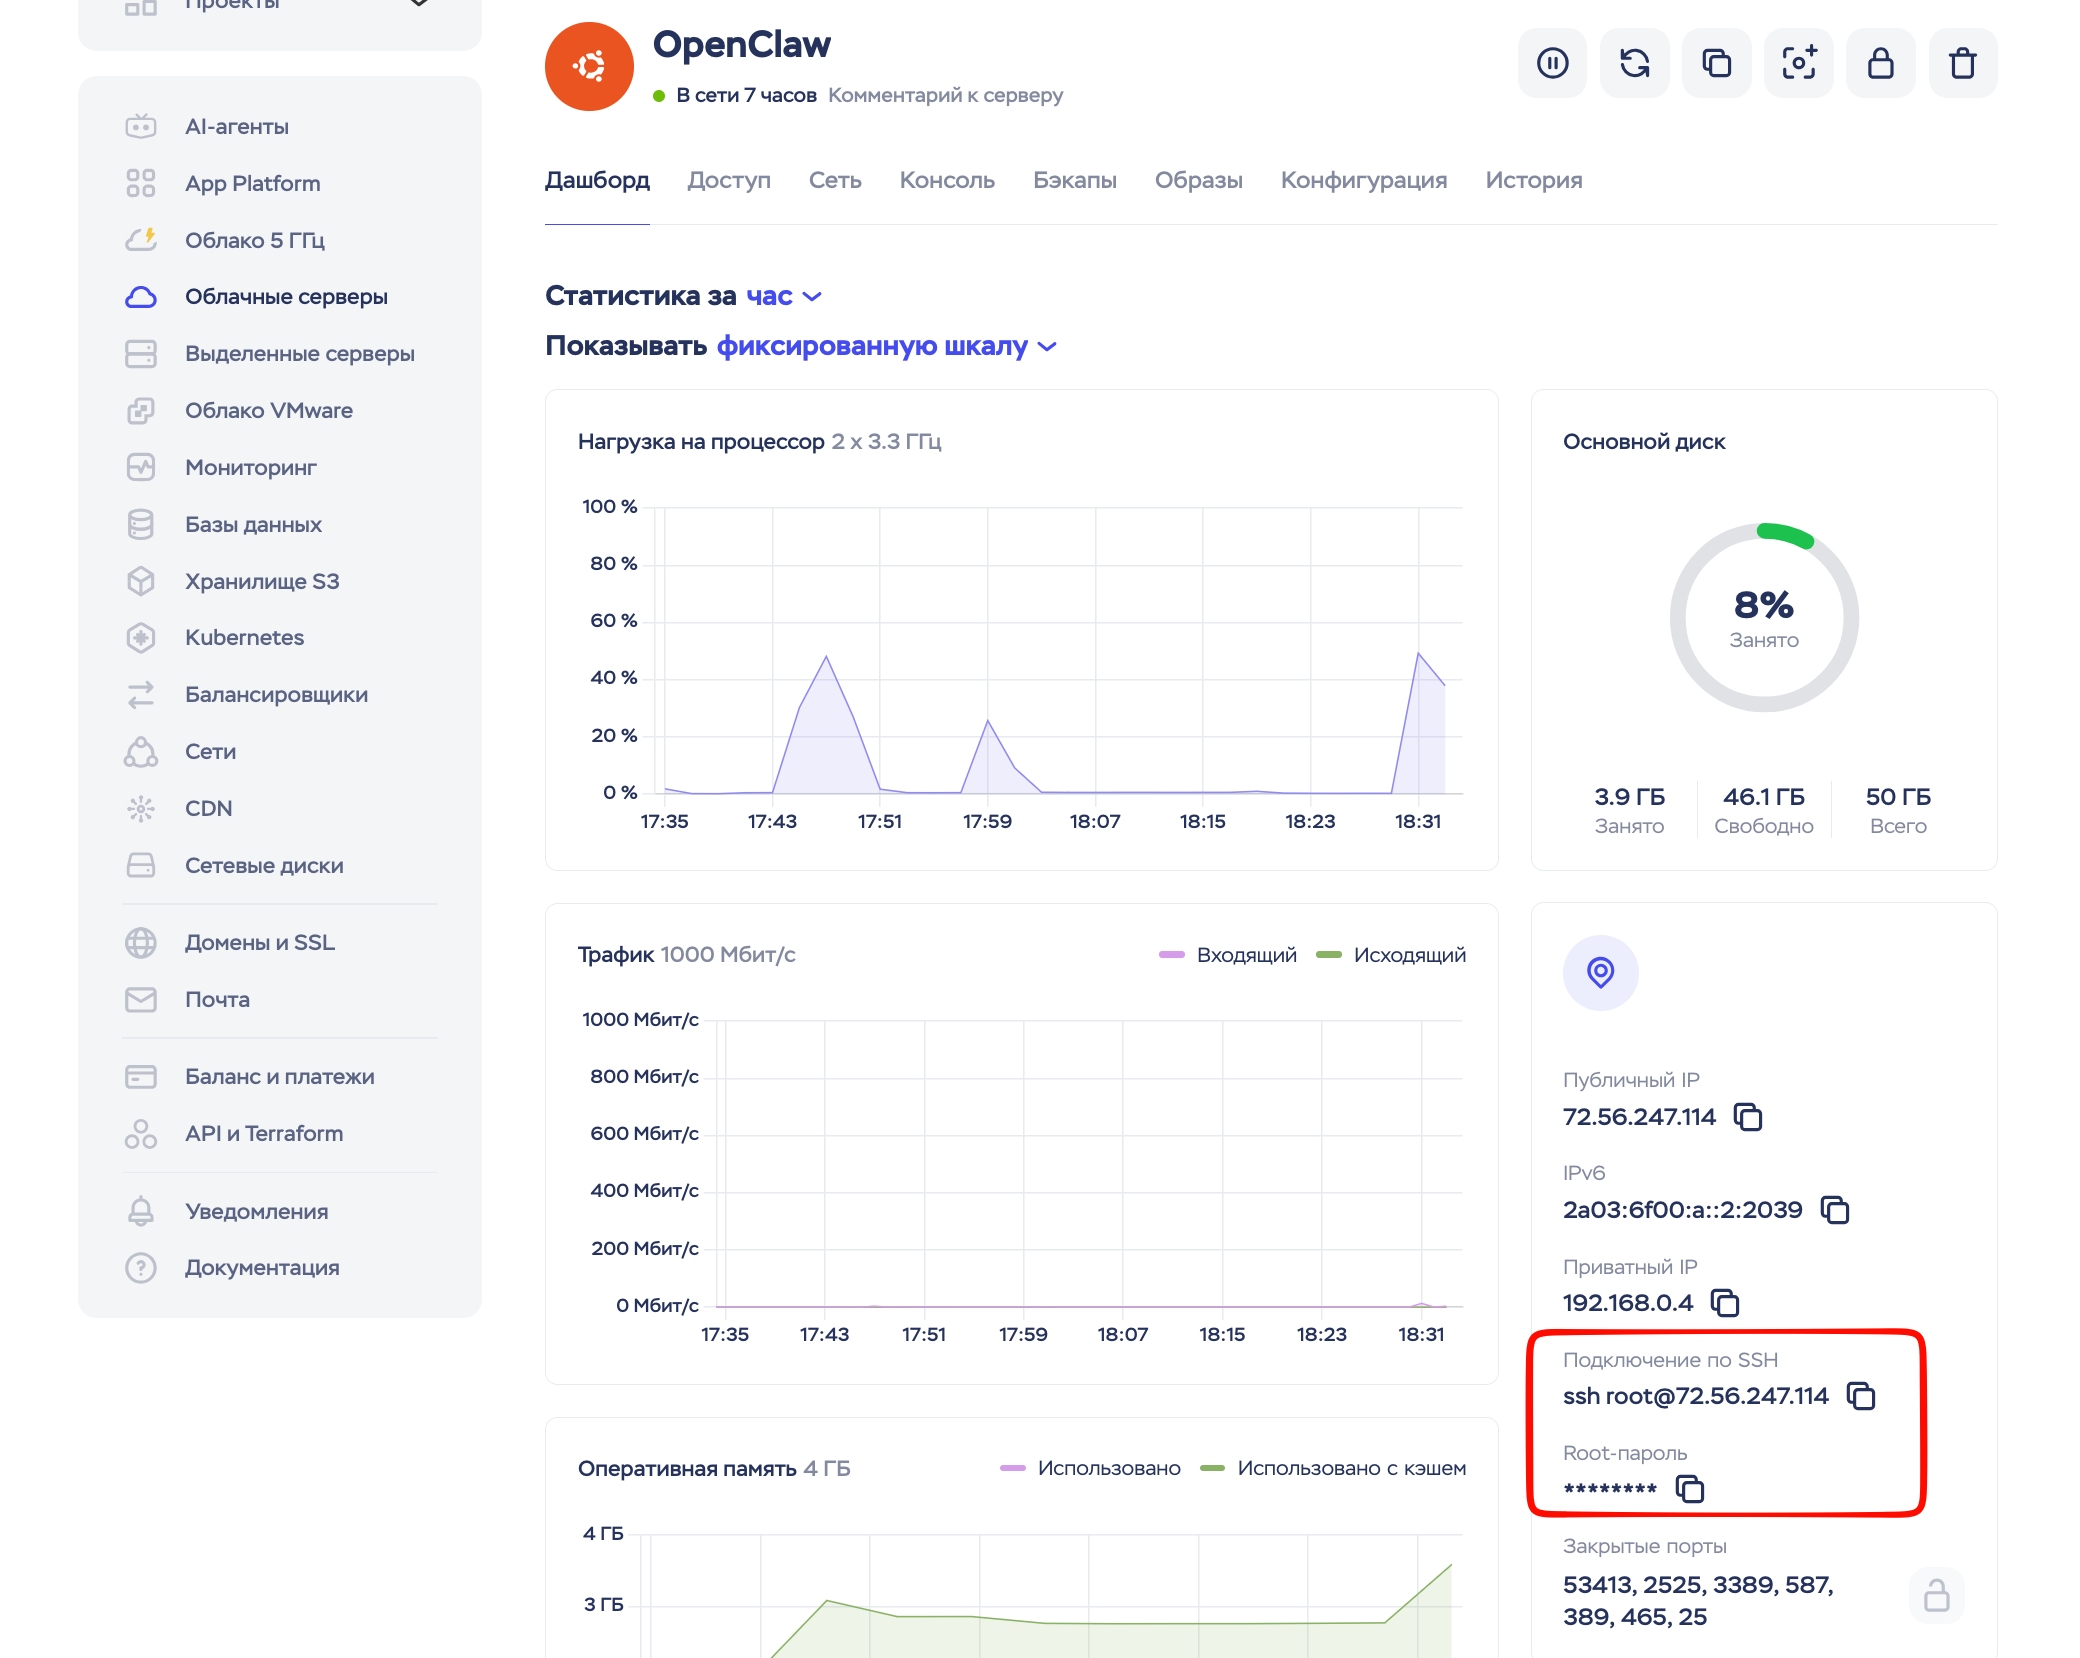
Task: Click the clone server icon
Action: pos(1716,63)
